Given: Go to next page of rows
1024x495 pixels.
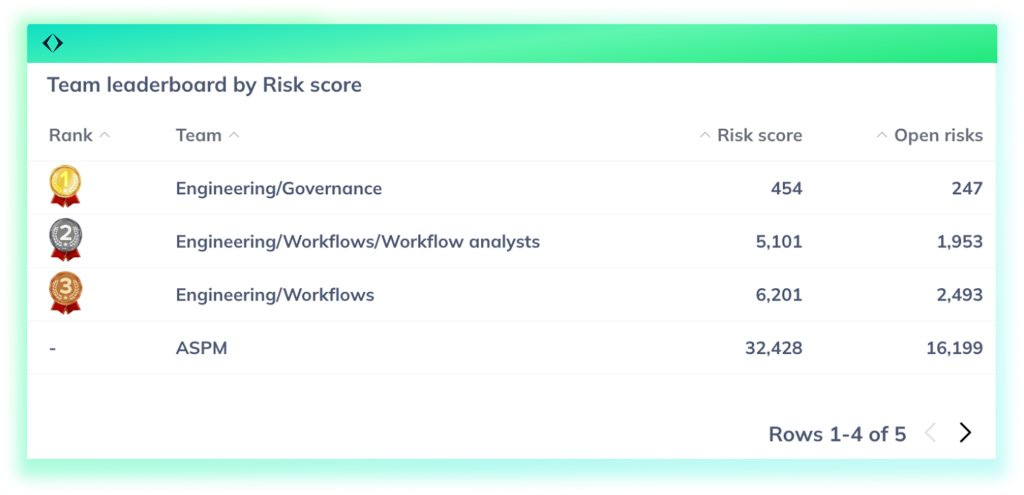Looking at the screenshot, I should click(x=965, y=433).
